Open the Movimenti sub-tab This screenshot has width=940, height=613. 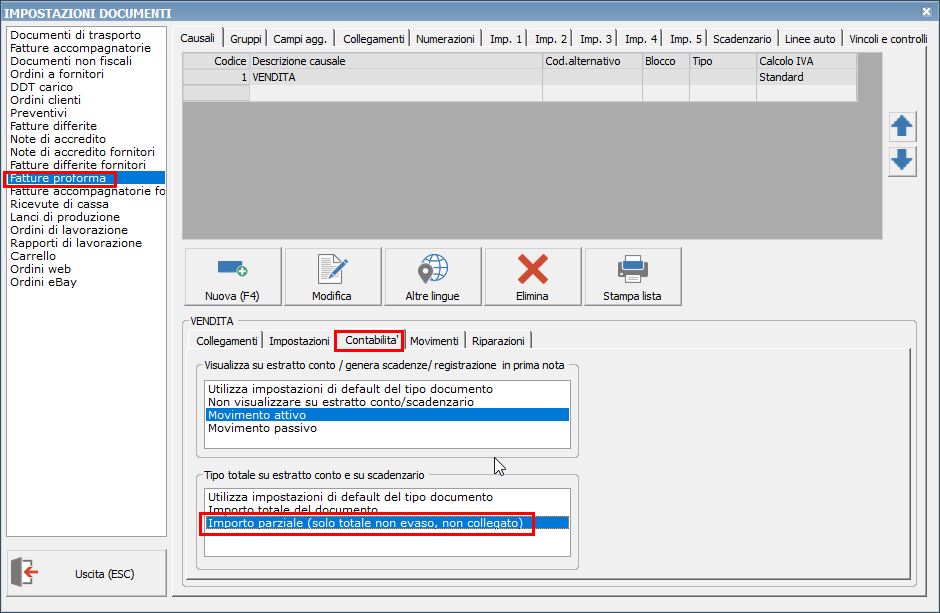tap(434, 341)
